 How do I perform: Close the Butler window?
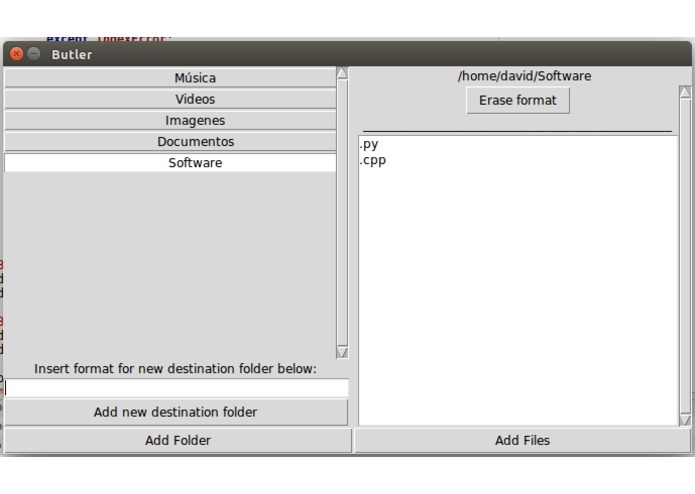tap(17, 54)
